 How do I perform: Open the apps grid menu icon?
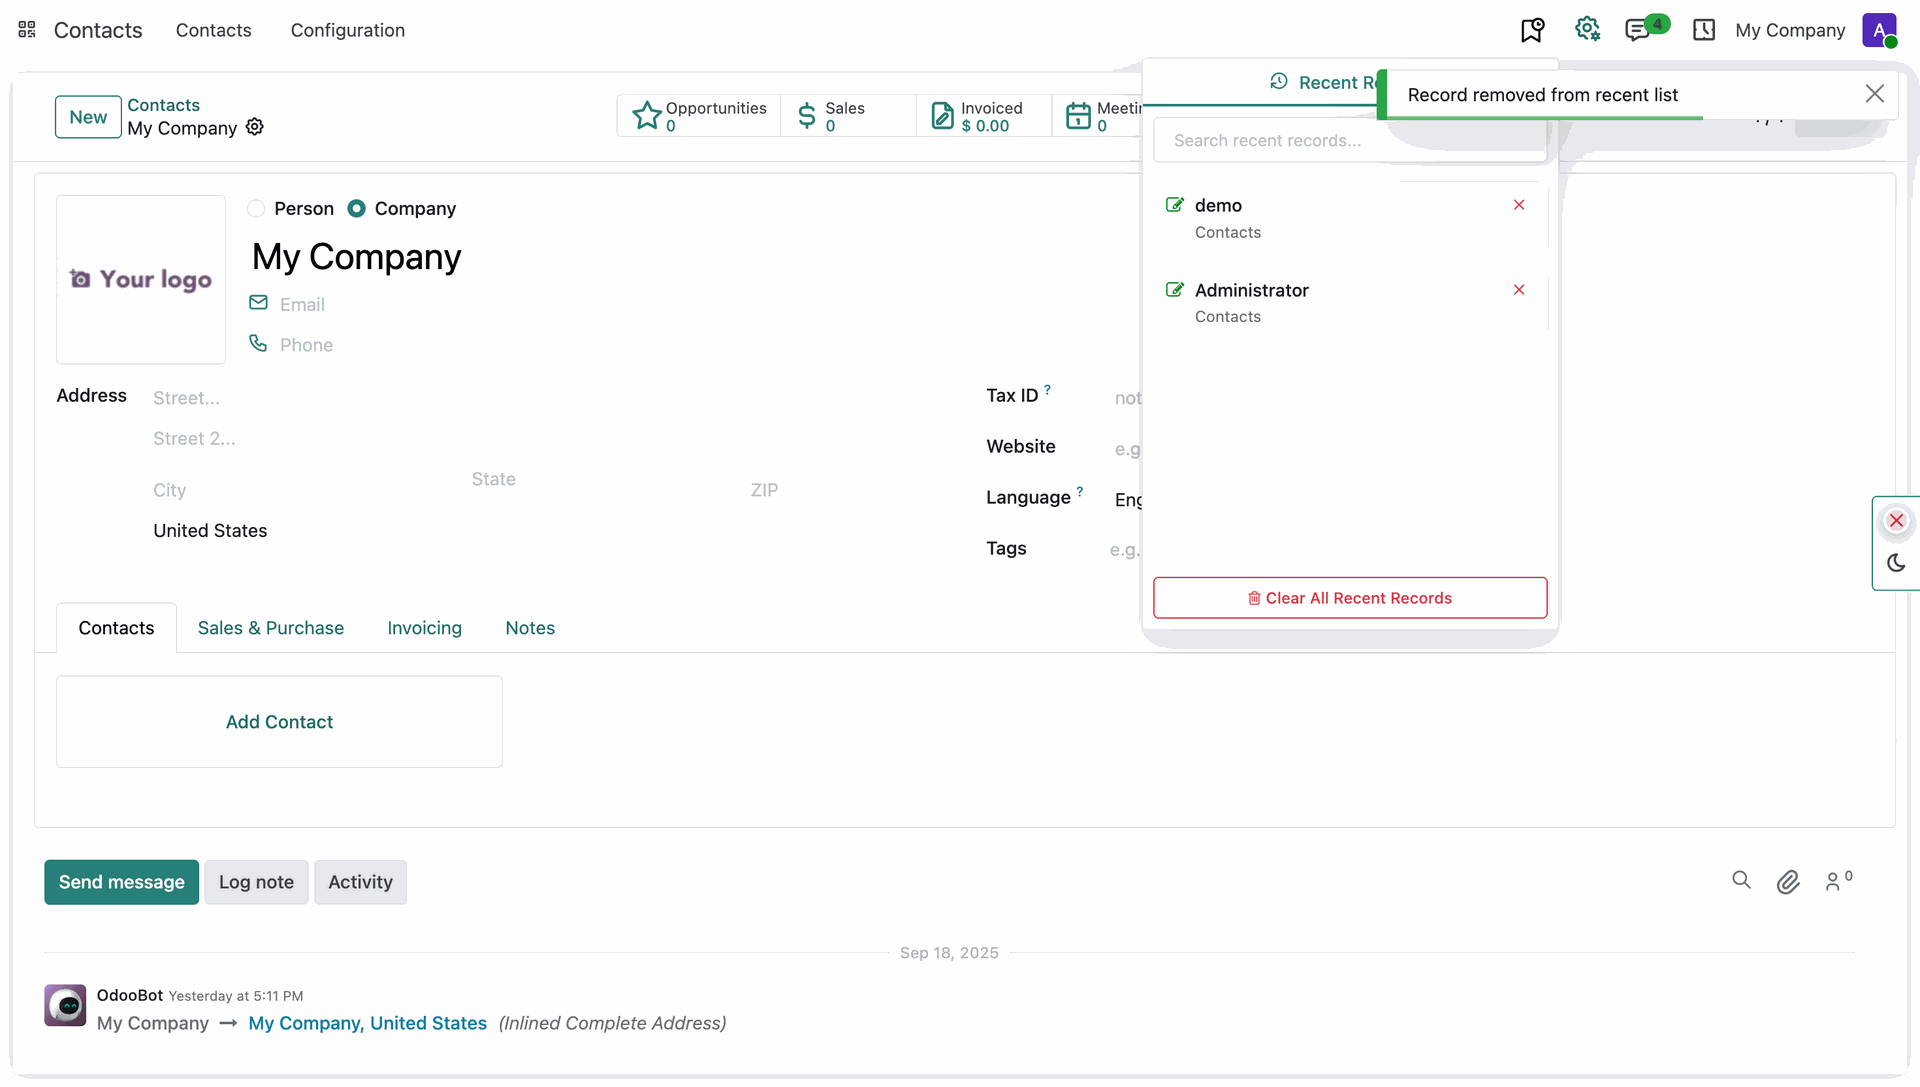[x=27, y=30]
